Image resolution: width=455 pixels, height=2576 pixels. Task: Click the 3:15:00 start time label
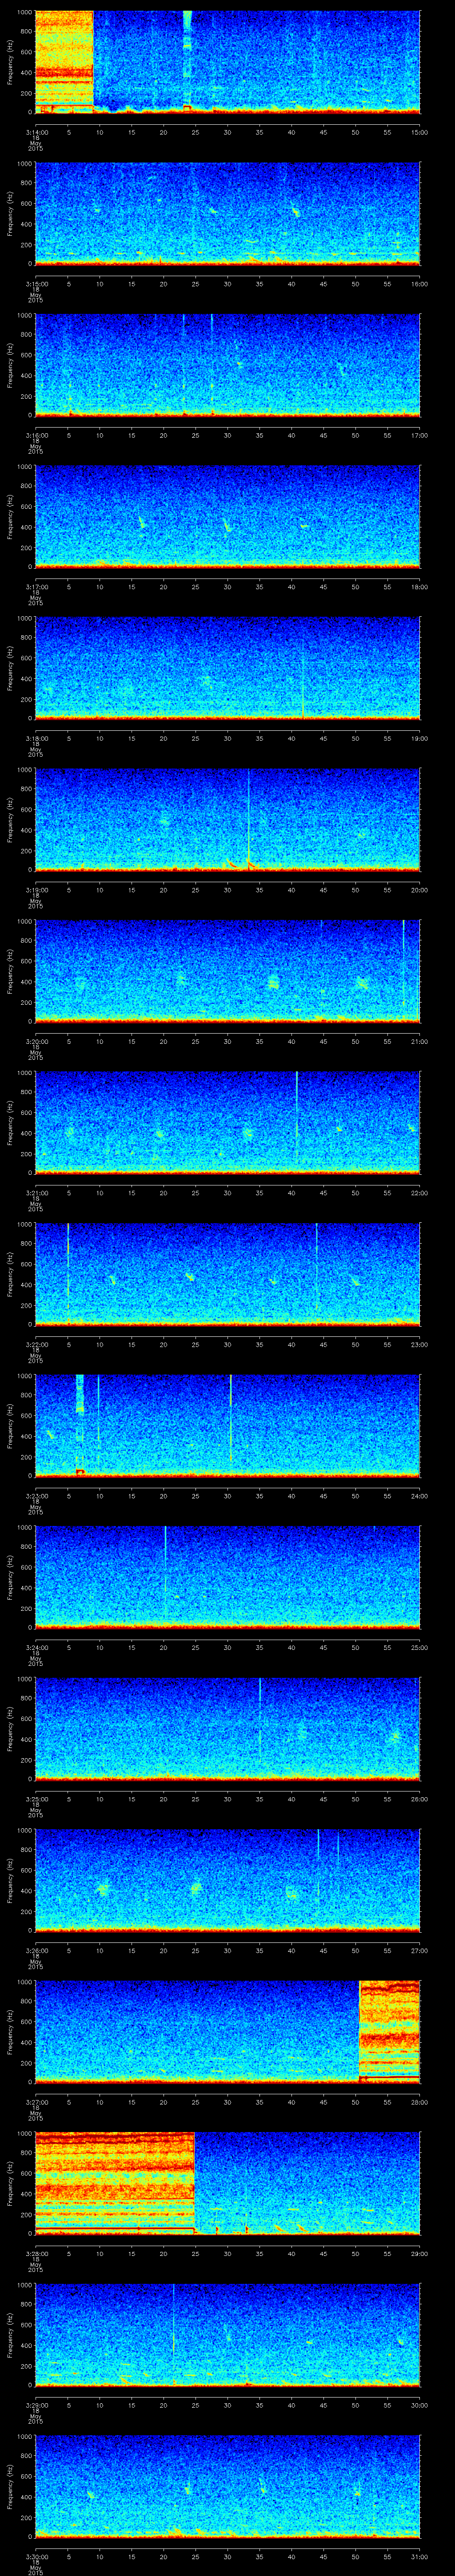(36, 284)
